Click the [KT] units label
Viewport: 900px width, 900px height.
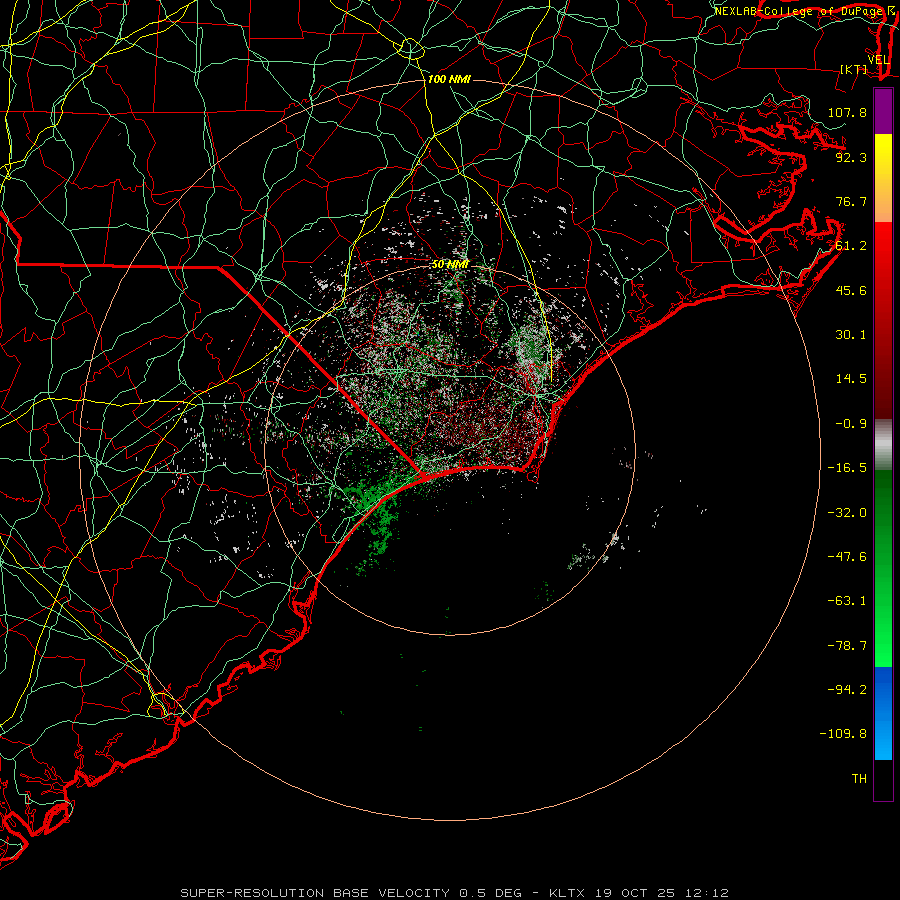(x=854, y=69)
